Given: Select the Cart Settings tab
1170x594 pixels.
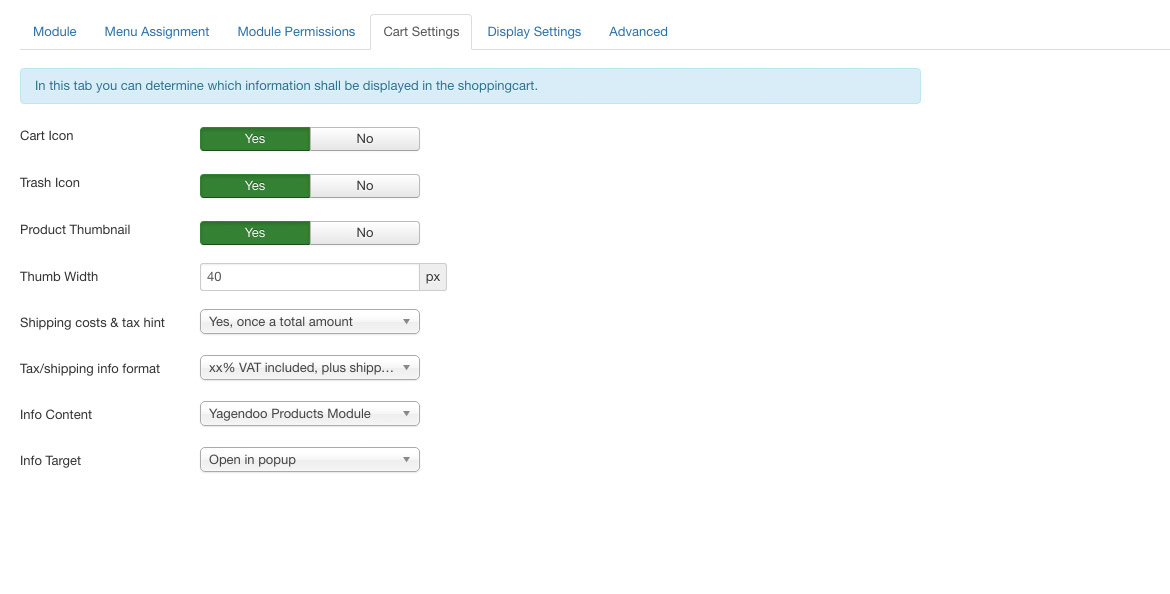Looking at the screenshot, I should click(421, 31).
